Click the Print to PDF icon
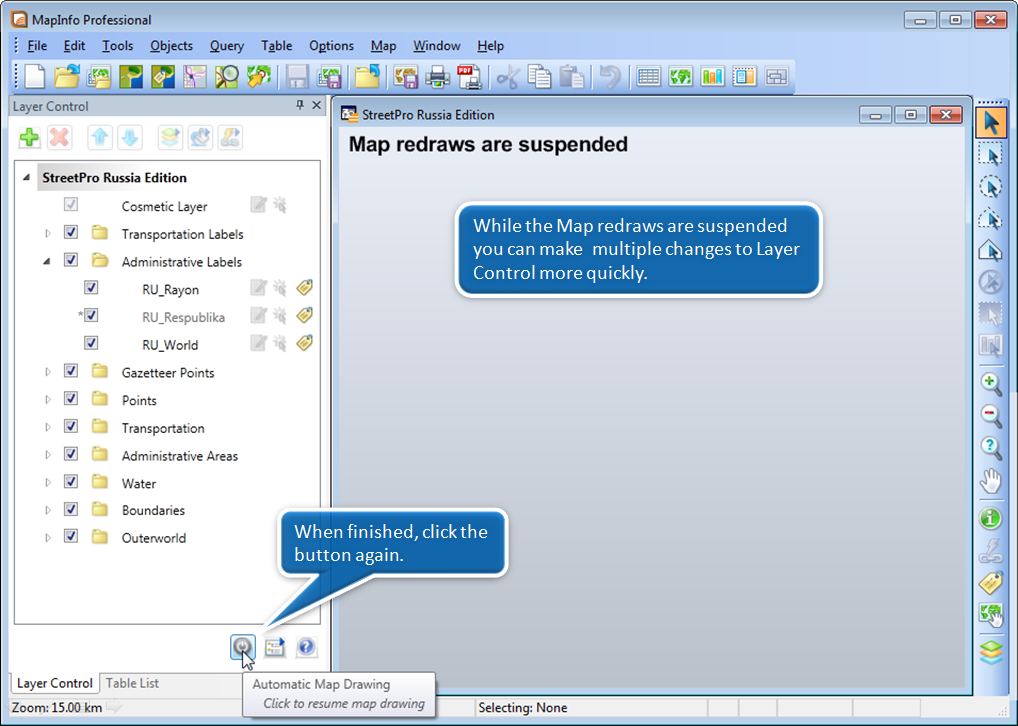 (469, 77)
